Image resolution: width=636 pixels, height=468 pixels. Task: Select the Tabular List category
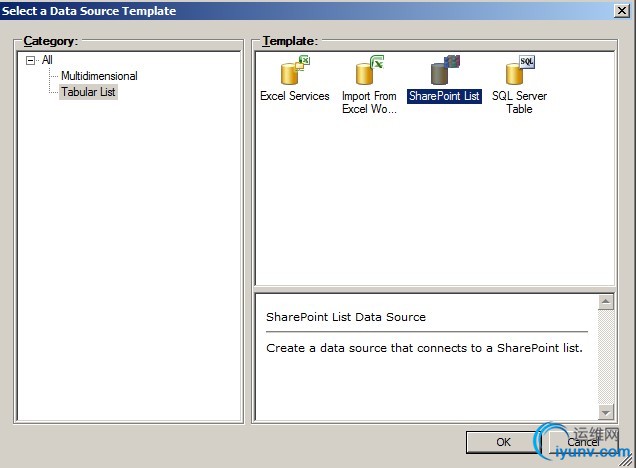(x=88, y=92)
